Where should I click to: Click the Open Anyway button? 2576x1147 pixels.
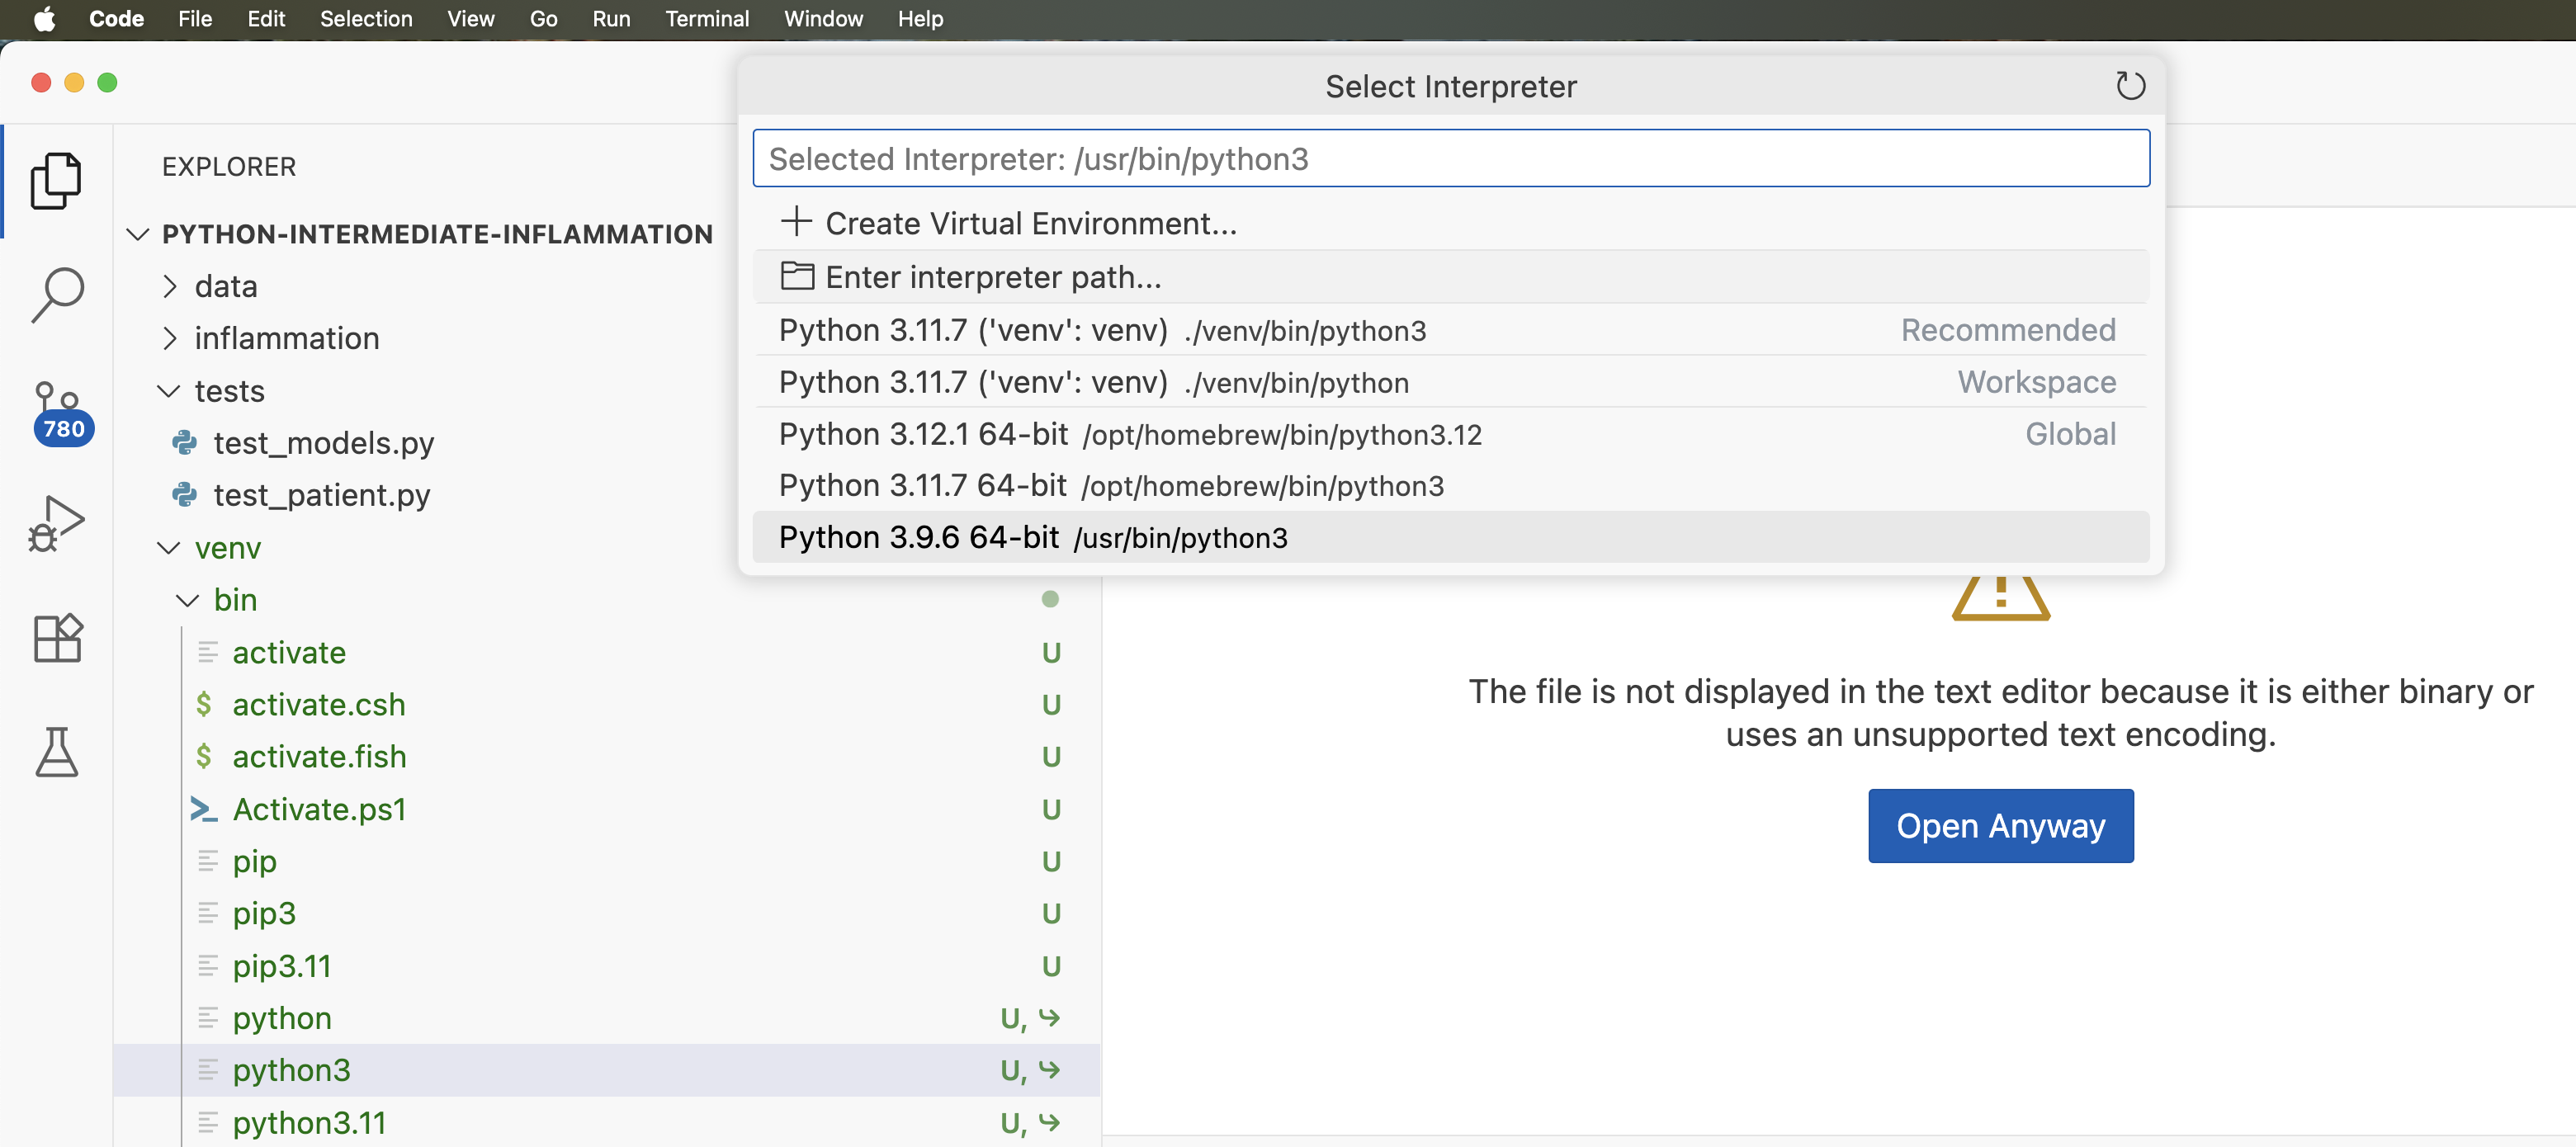[2000, 825]
